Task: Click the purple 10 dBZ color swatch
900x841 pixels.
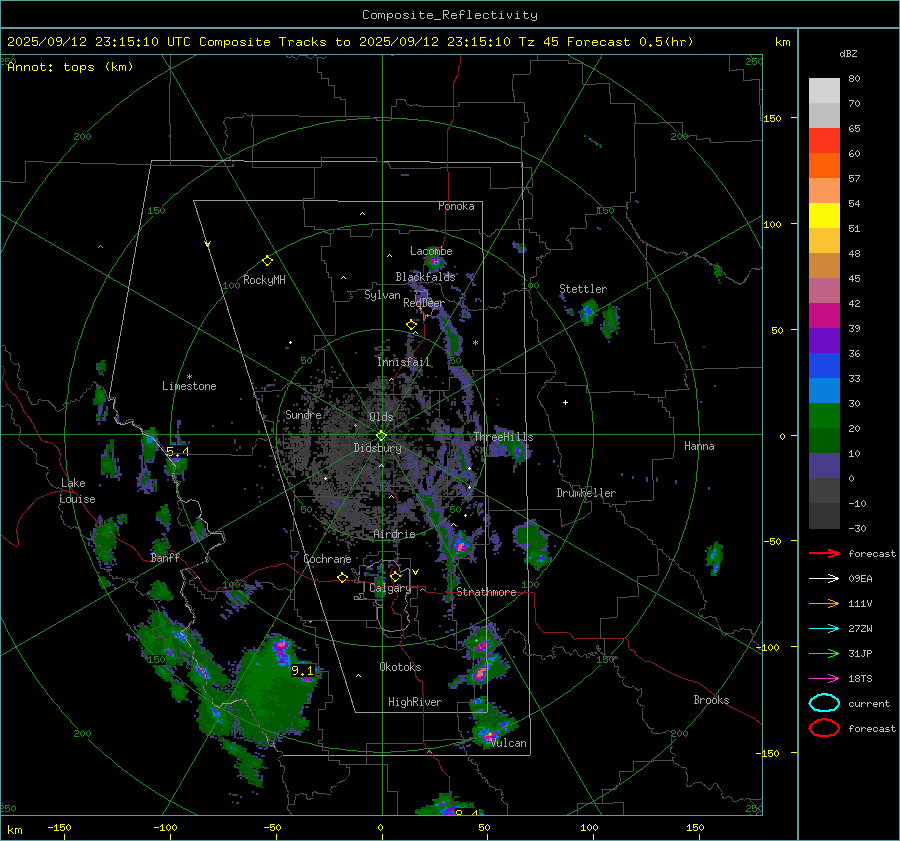Action: pos(824,465)
